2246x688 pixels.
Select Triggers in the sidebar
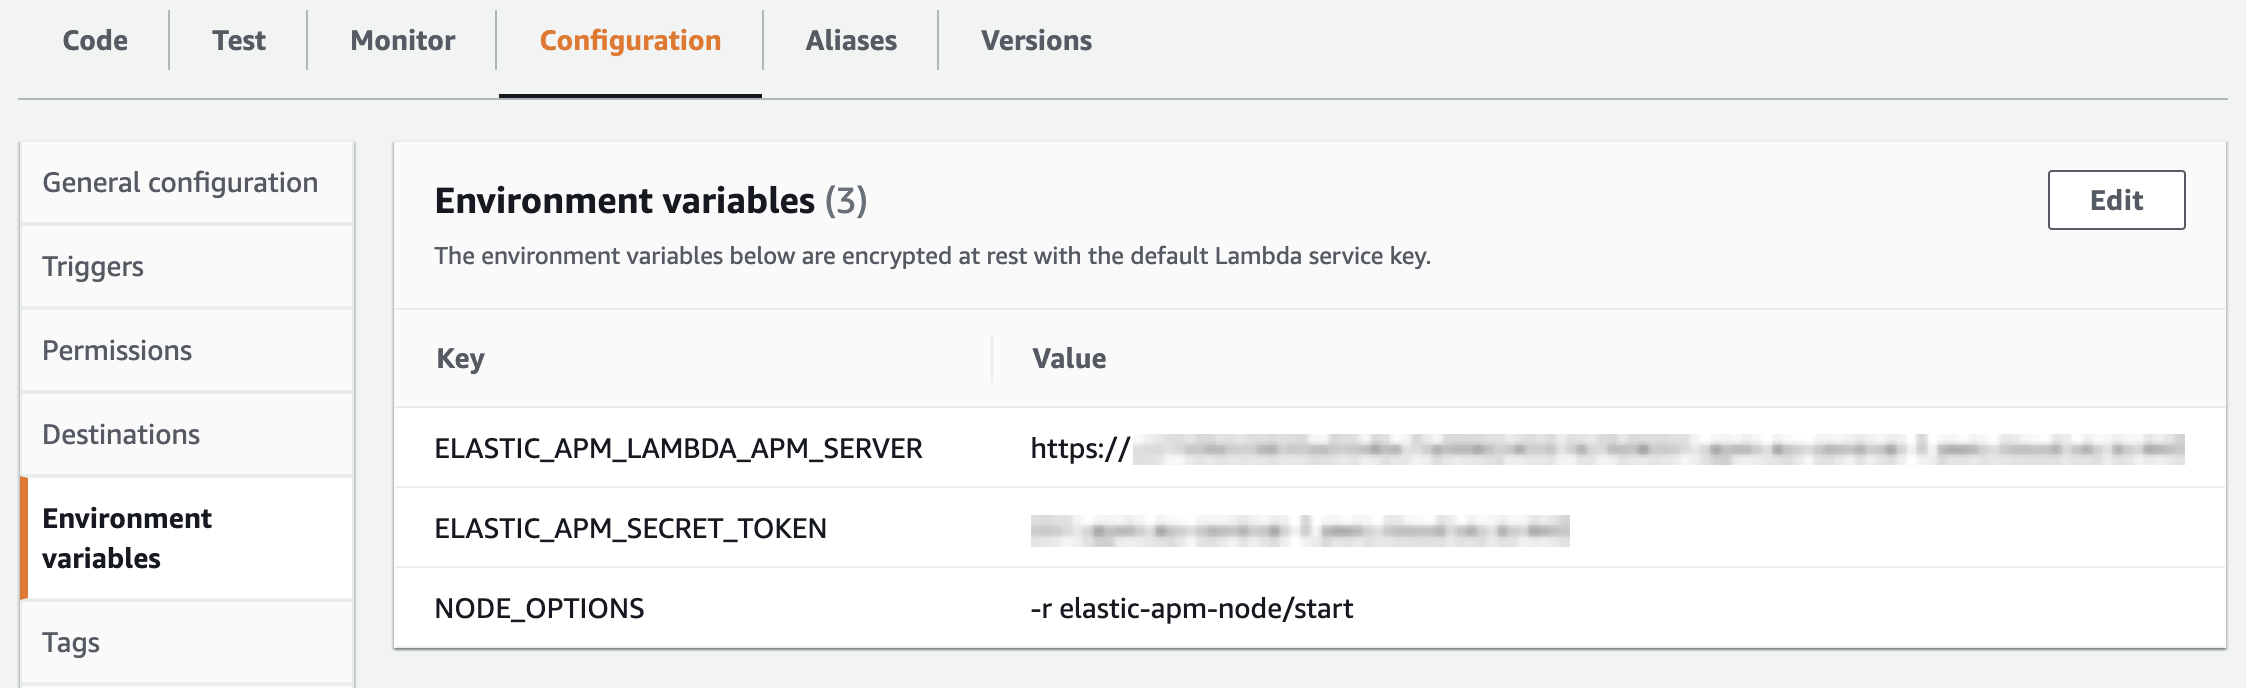click(x=92, y=266)
